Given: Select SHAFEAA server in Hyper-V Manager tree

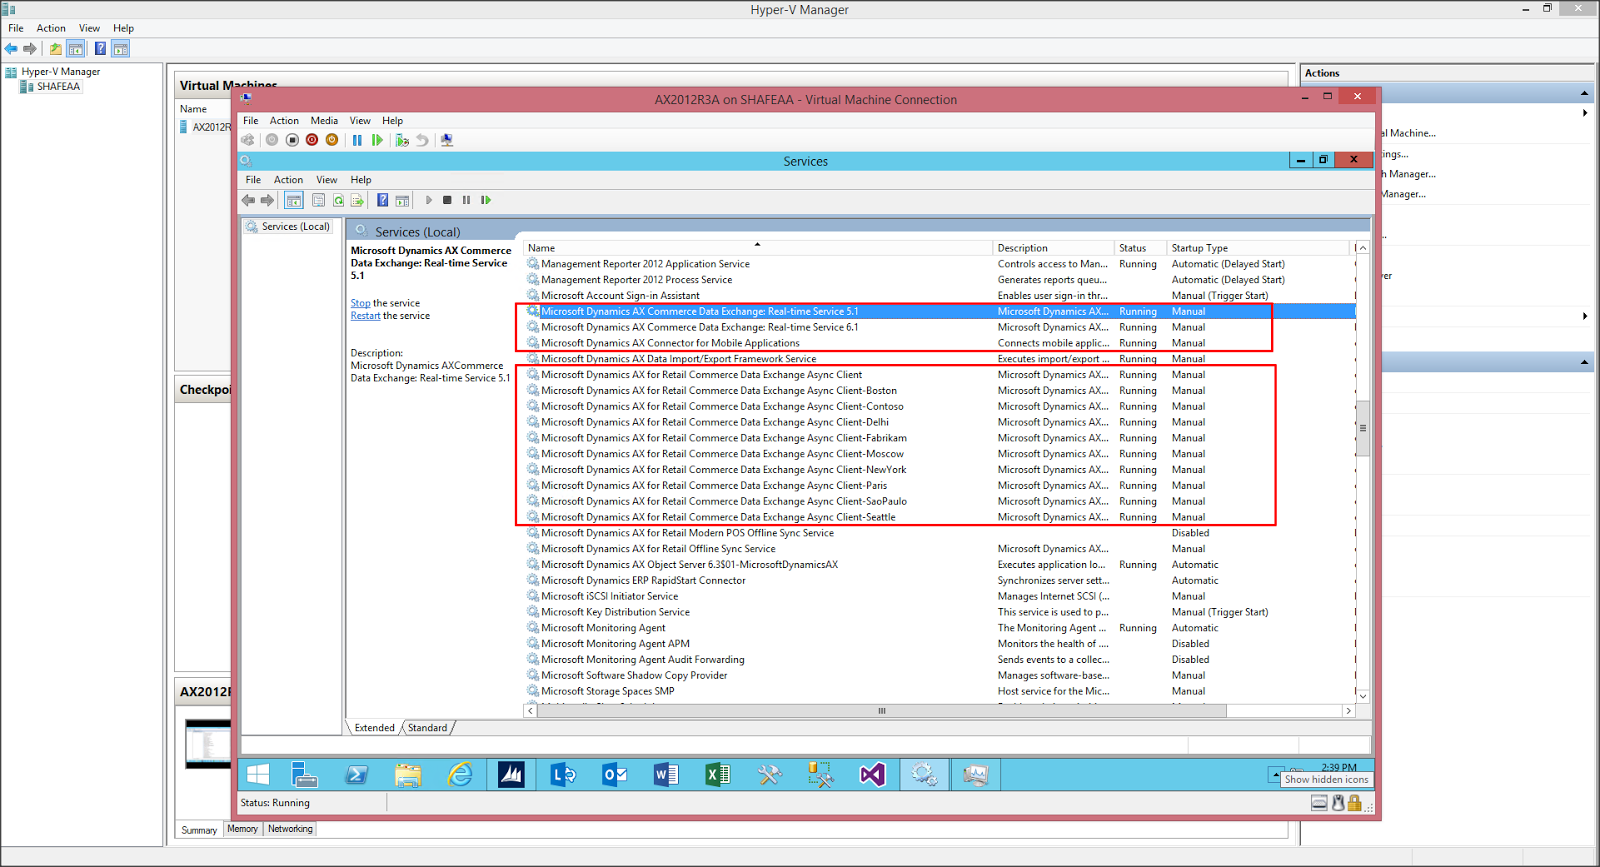Looking at the screenshot, I should (x=50, y=87).
